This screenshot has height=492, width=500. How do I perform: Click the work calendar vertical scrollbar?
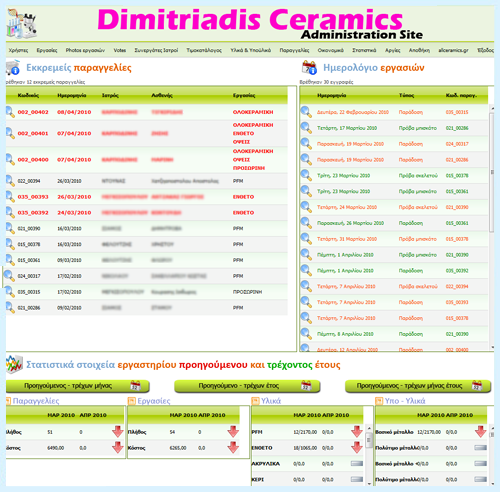tap(492, 172)
